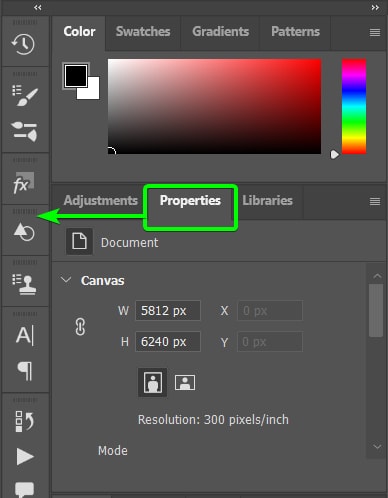This screenshot has height=498, width=388.
Task: Open the Paragraph panel icon
Action: click(x=25, y=371)
